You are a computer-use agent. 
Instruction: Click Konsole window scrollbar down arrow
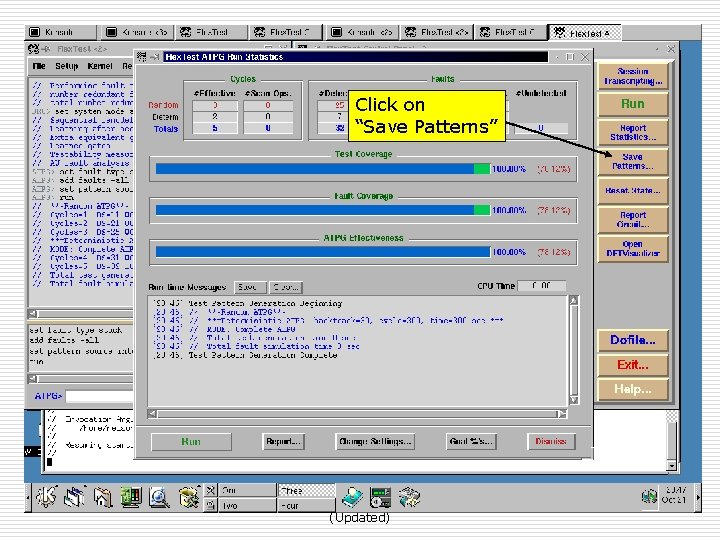(672, 466)
